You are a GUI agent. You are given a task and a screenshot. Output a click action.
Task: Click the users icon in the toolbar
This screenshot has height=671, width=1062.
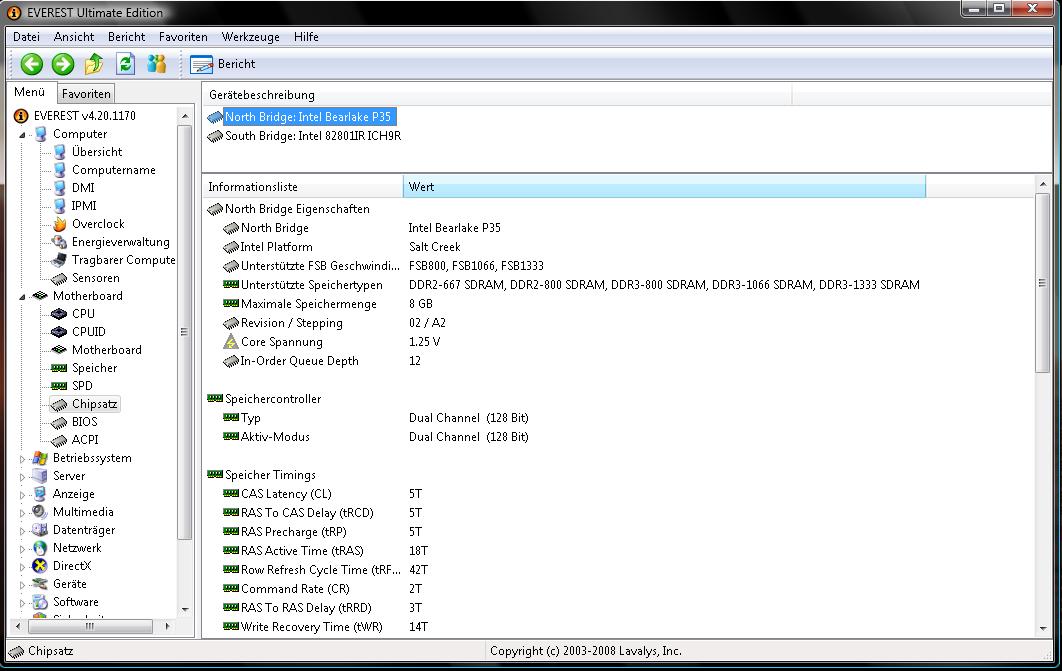click(156, 64)
